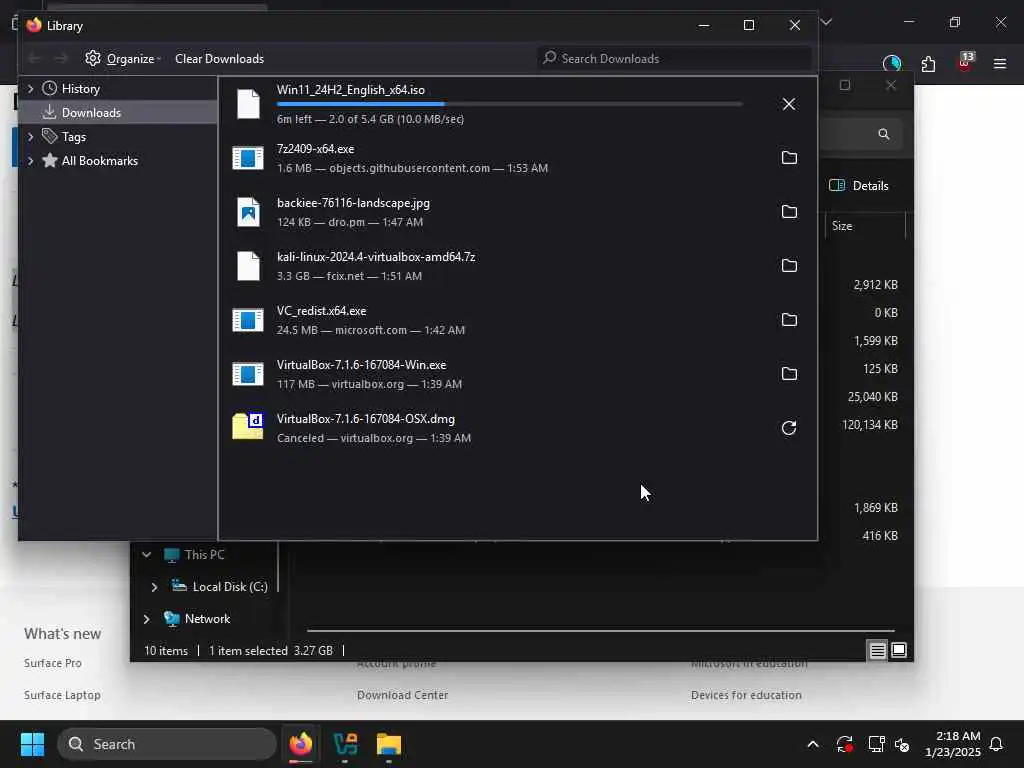Select kali-linux-2024.4-virtualbox-amd64.7z download entry

[517, 266]
